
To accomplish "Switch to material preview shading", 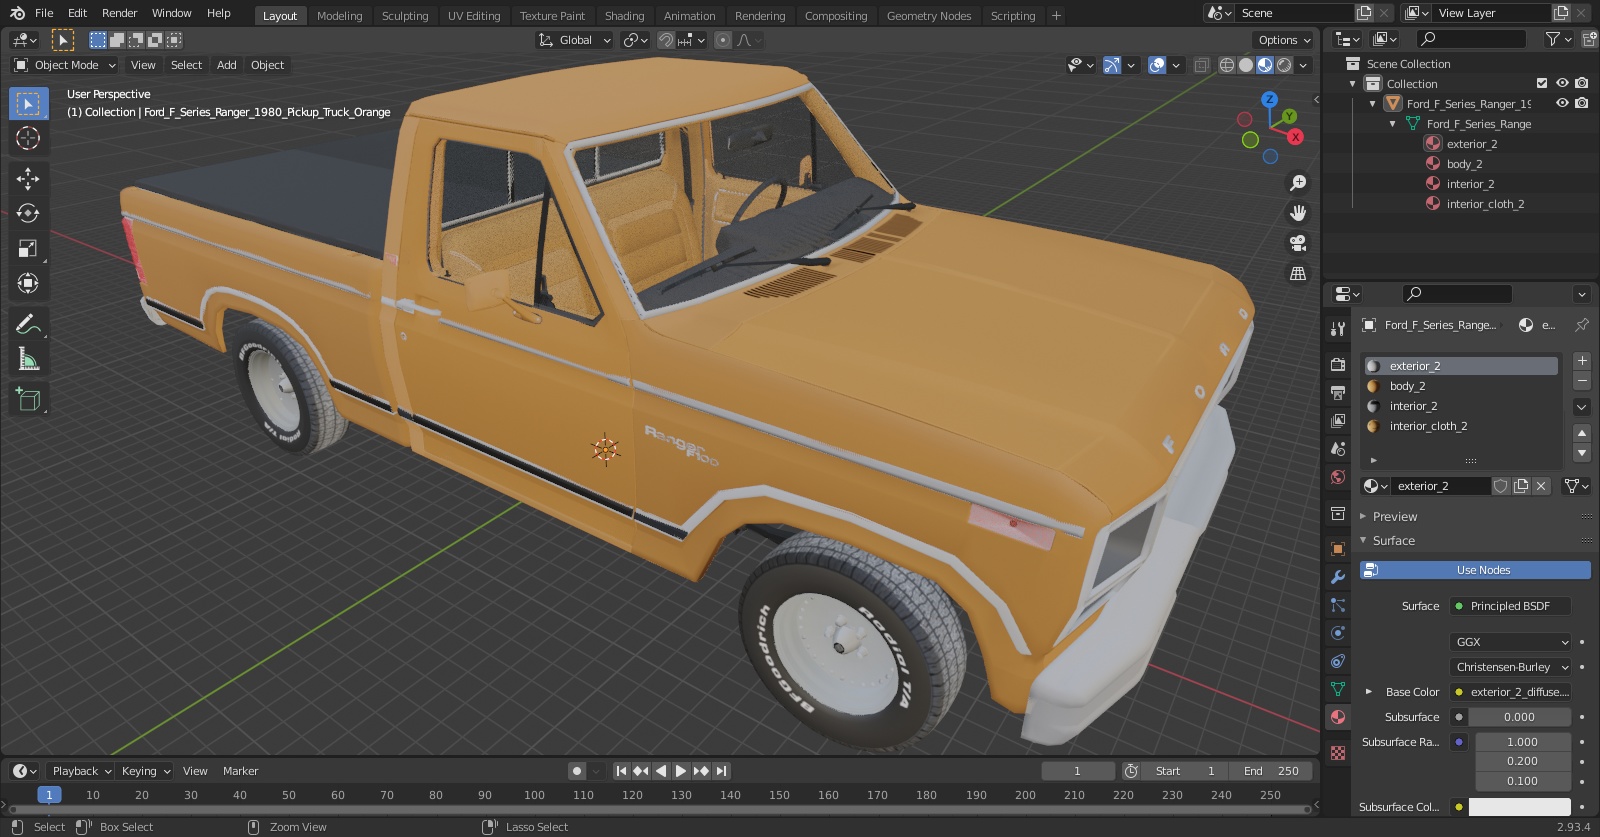I will 1265,65.
